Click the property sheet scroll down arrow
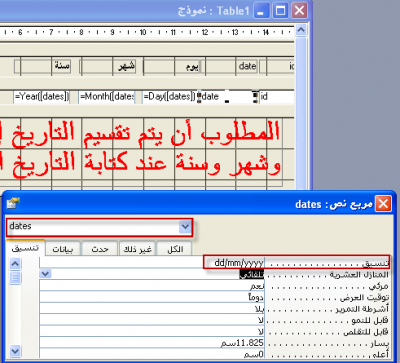The height and width of the screenshot is (363, 400). (x=15, y=351)
